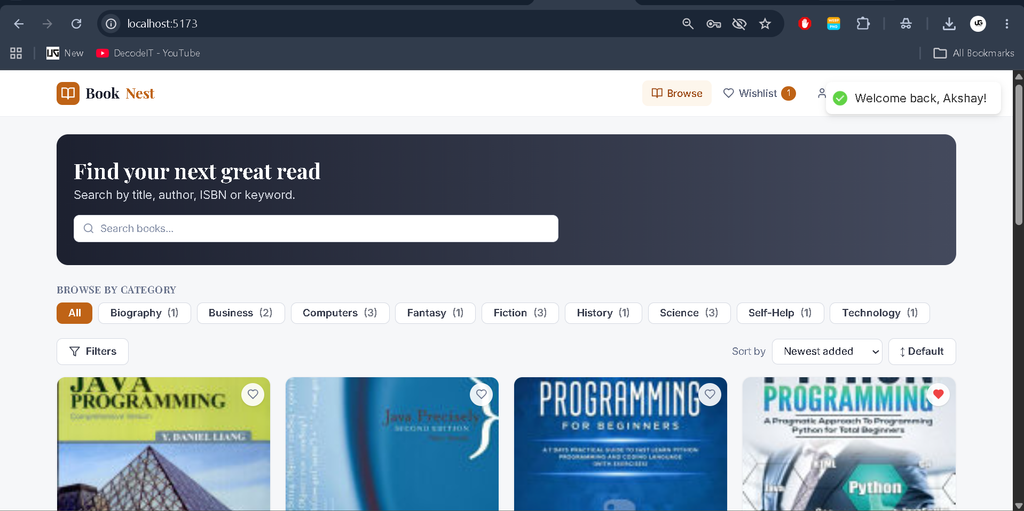Screen dimensions: 1024x511
Task: Open the Newest added sort dropdown
Action: point(827,352)
